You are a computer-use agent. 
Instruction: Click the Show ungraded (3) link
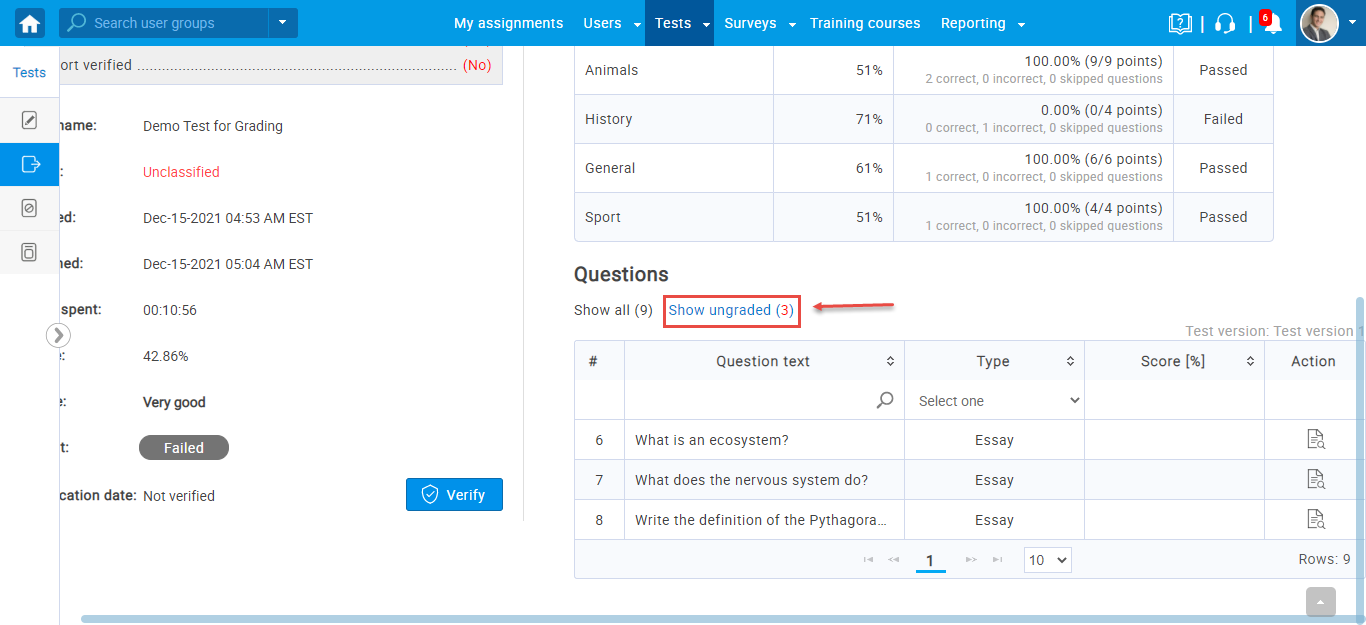(731, 310)
